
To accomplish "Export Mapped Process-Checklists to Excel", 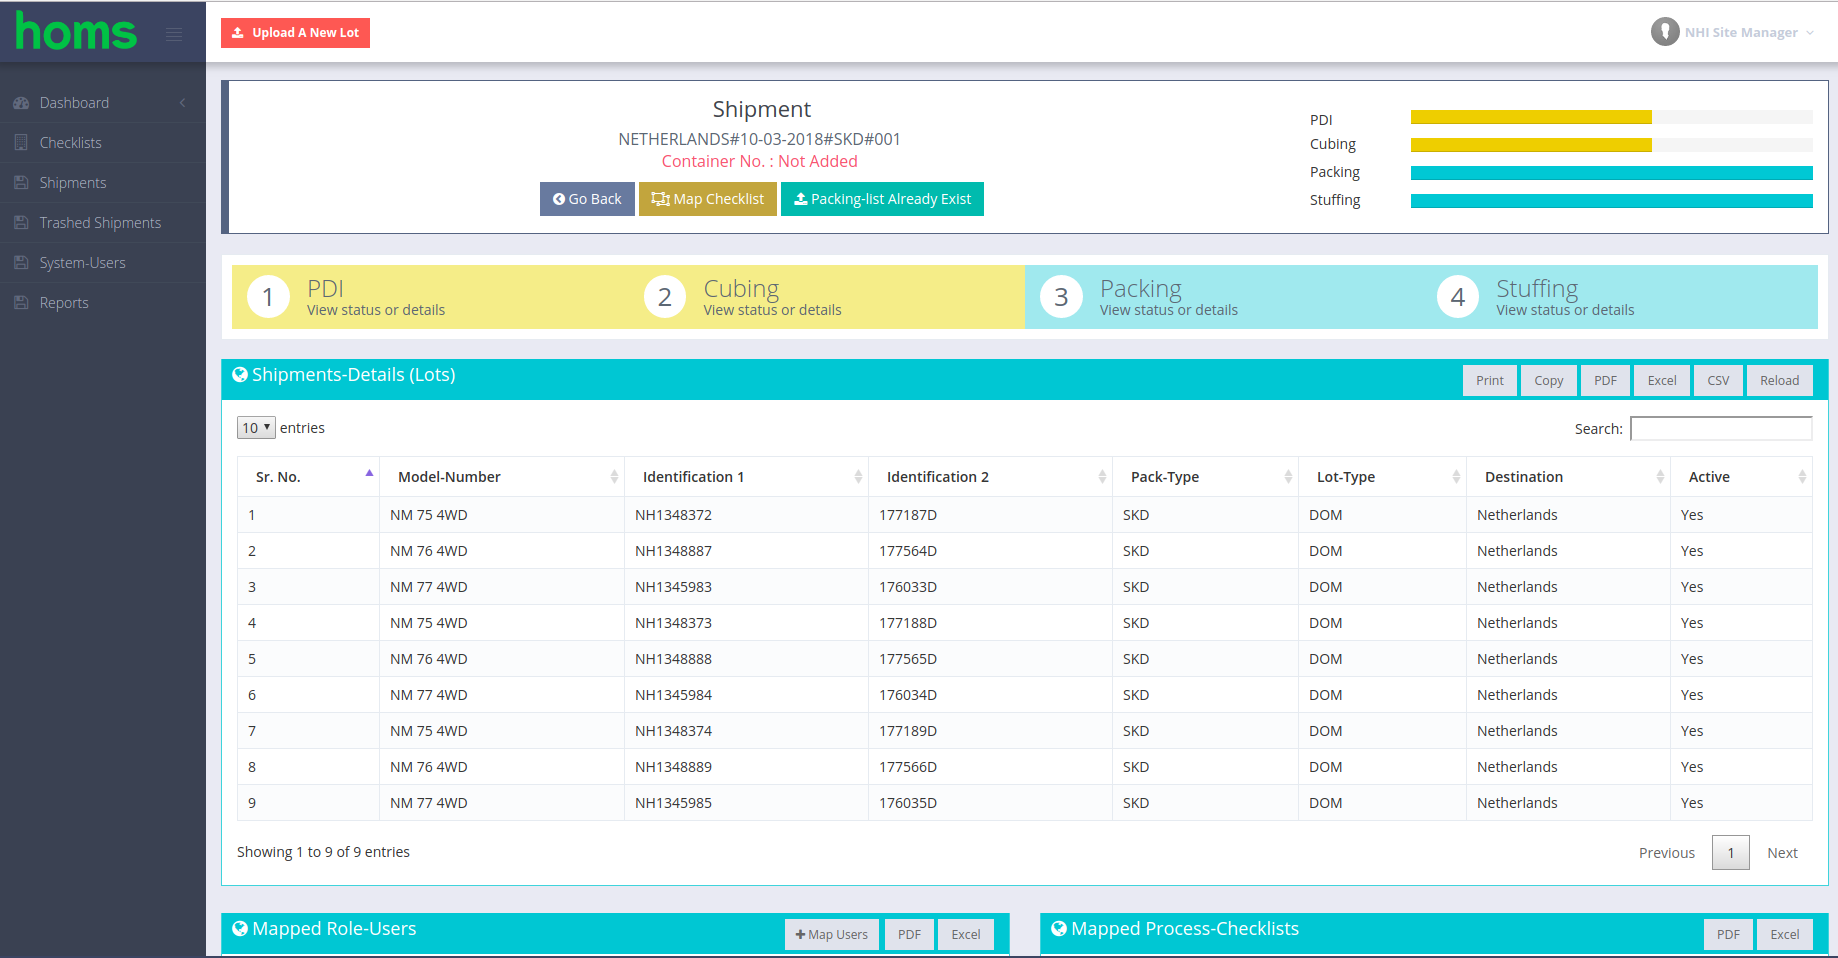I will pos(1785,935).
